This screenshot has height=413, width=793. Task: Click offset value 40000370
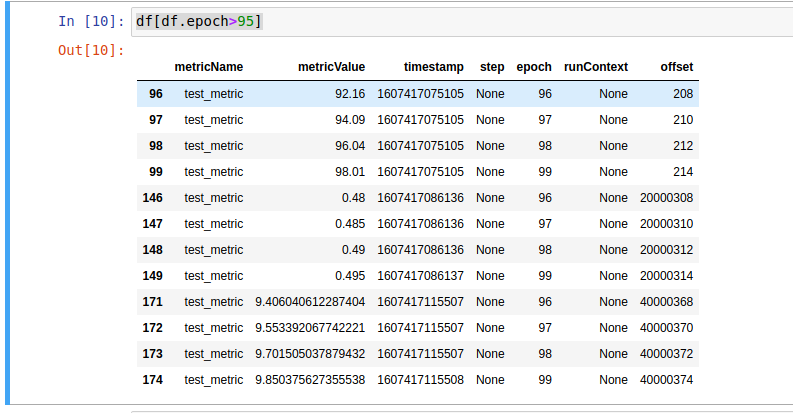pyautogui.click(x=667, y=328)
